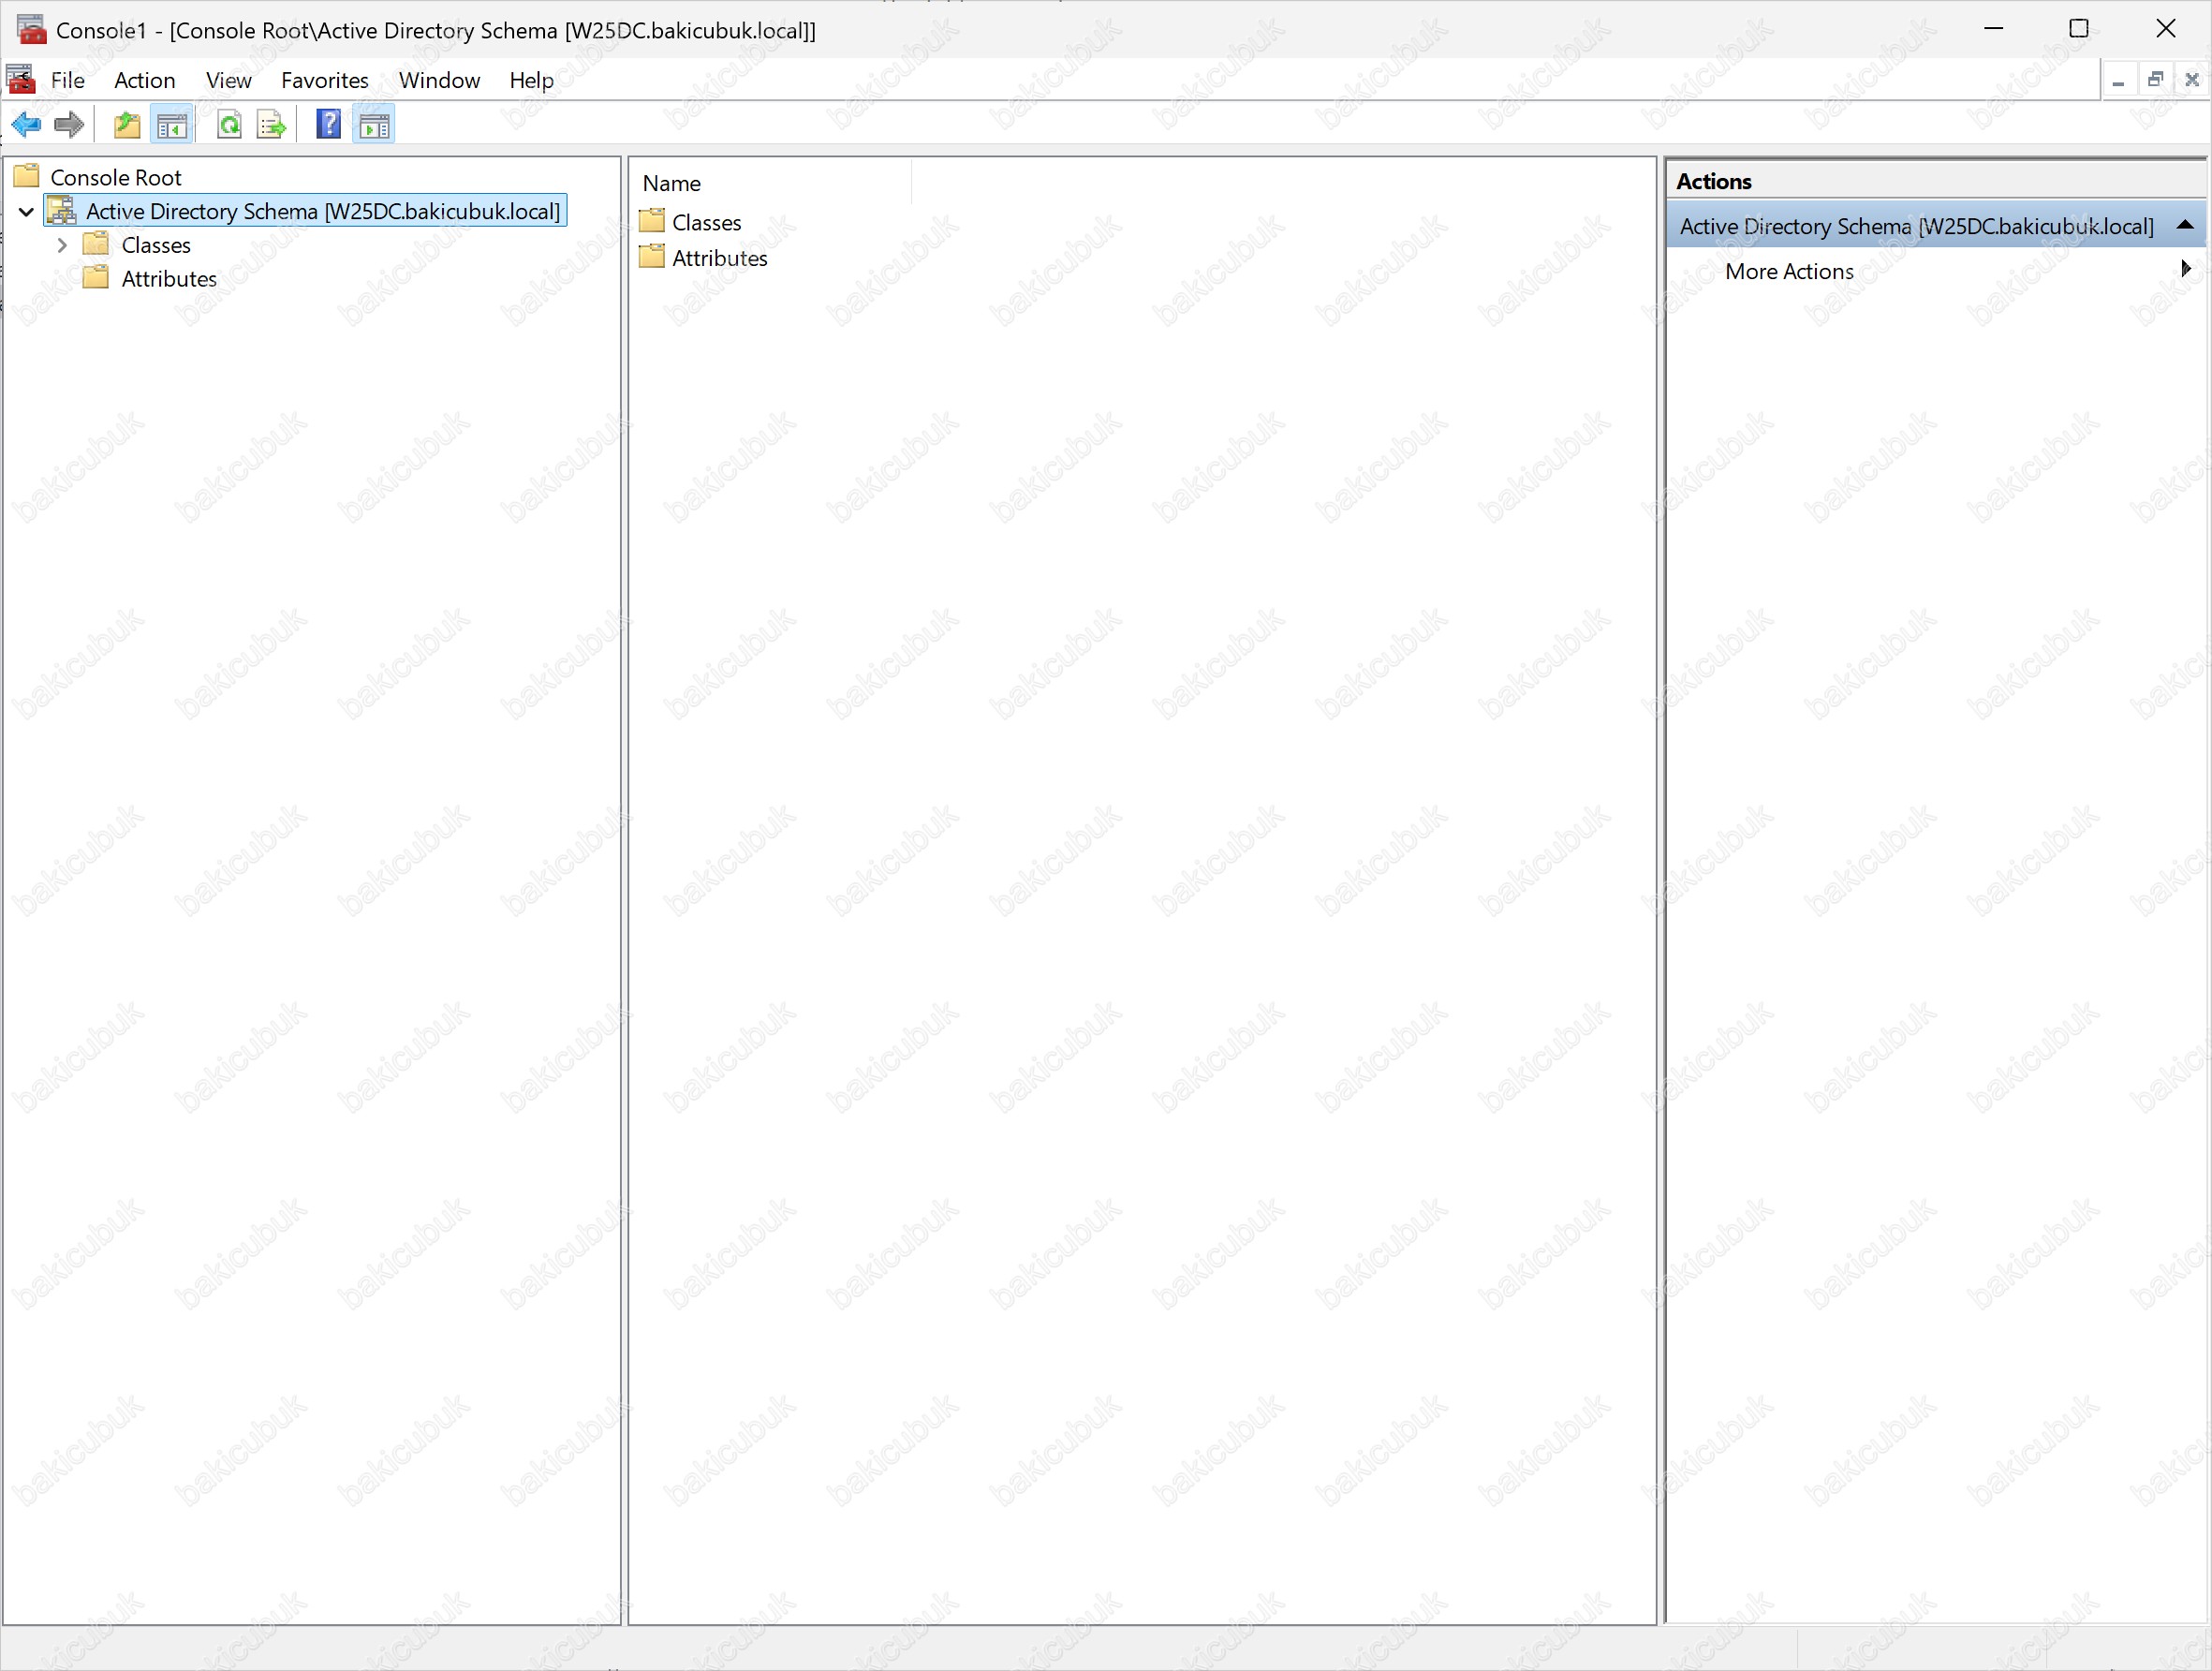Close the Console1 main window
The width and height of the screenshot is (2212, 1671).
coord(2166,29)
